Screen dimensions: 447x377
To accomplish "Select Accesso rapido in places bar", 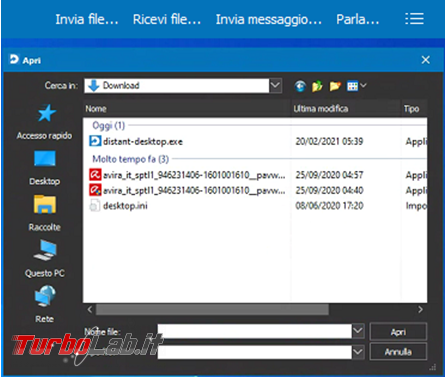I will (x=44, y=122).
